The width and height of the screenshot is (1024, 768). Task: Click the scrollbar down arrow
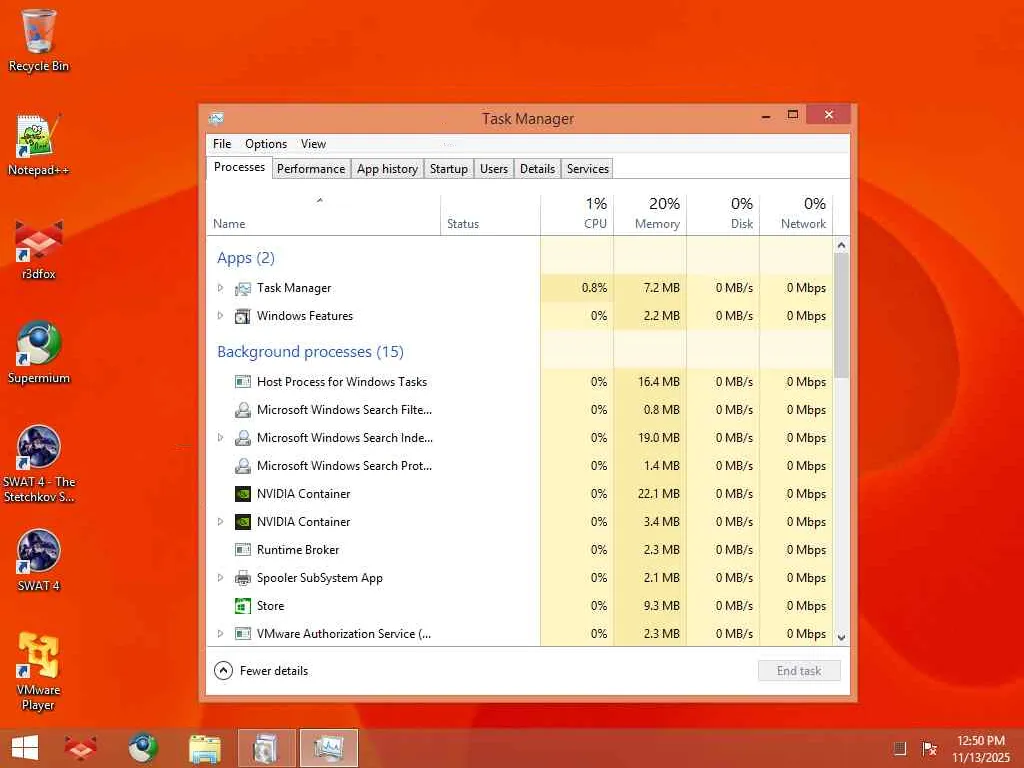coord(841,637)
